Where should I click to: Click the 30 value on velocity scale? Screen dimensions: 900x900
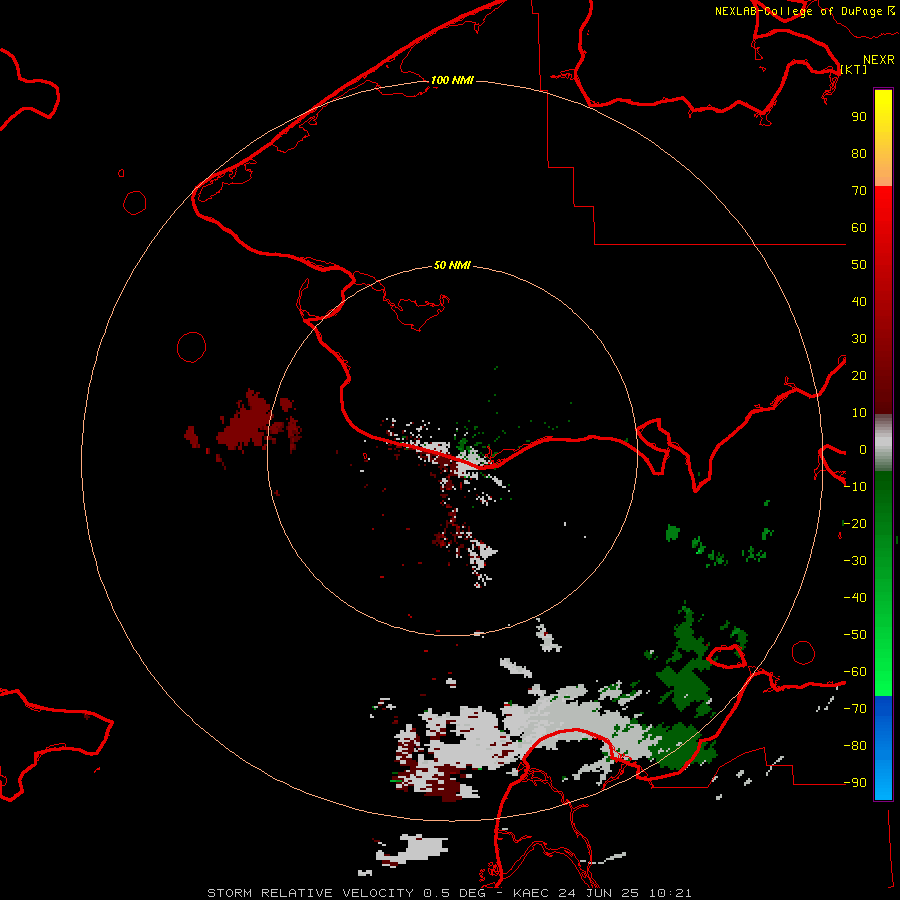tap(859, 339)
